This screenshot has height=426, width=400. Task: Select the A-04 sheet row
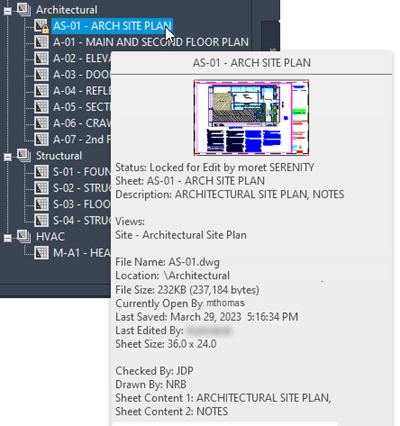tap(82, 91)
